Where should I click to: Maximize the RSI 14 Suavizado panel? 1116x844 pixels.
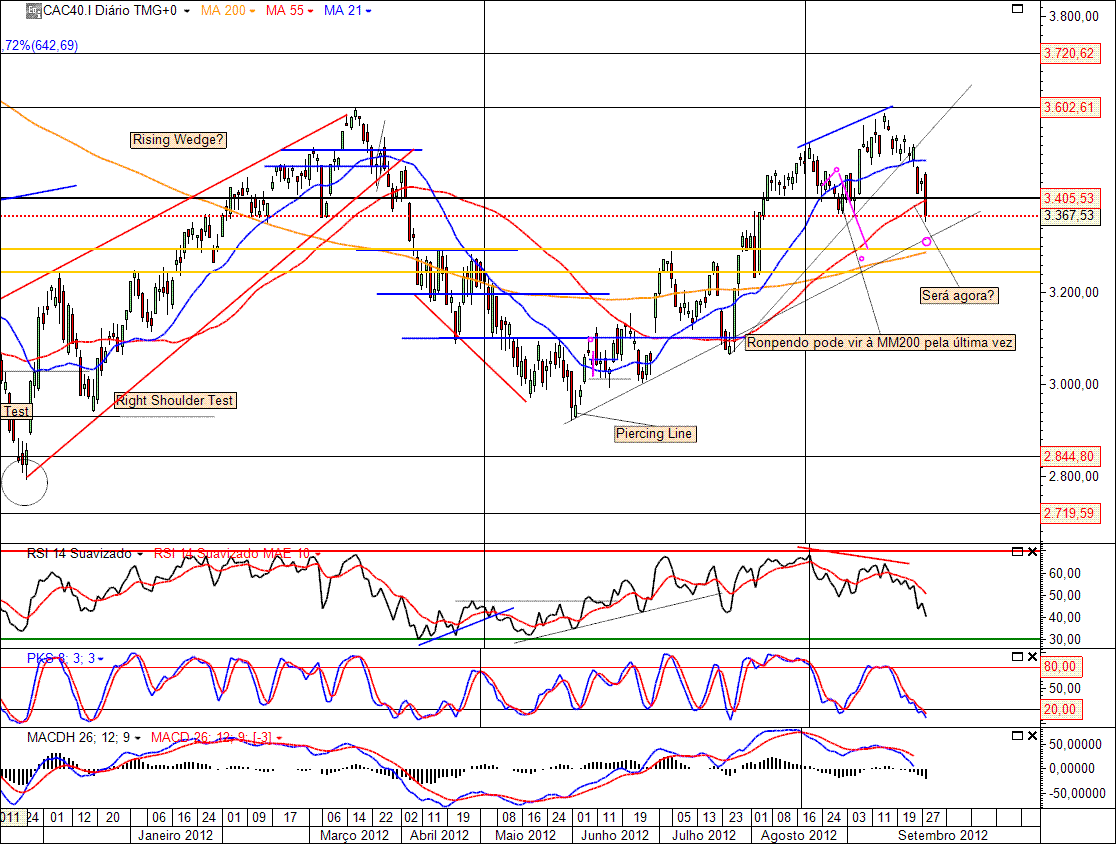(x=1017, y=552)
